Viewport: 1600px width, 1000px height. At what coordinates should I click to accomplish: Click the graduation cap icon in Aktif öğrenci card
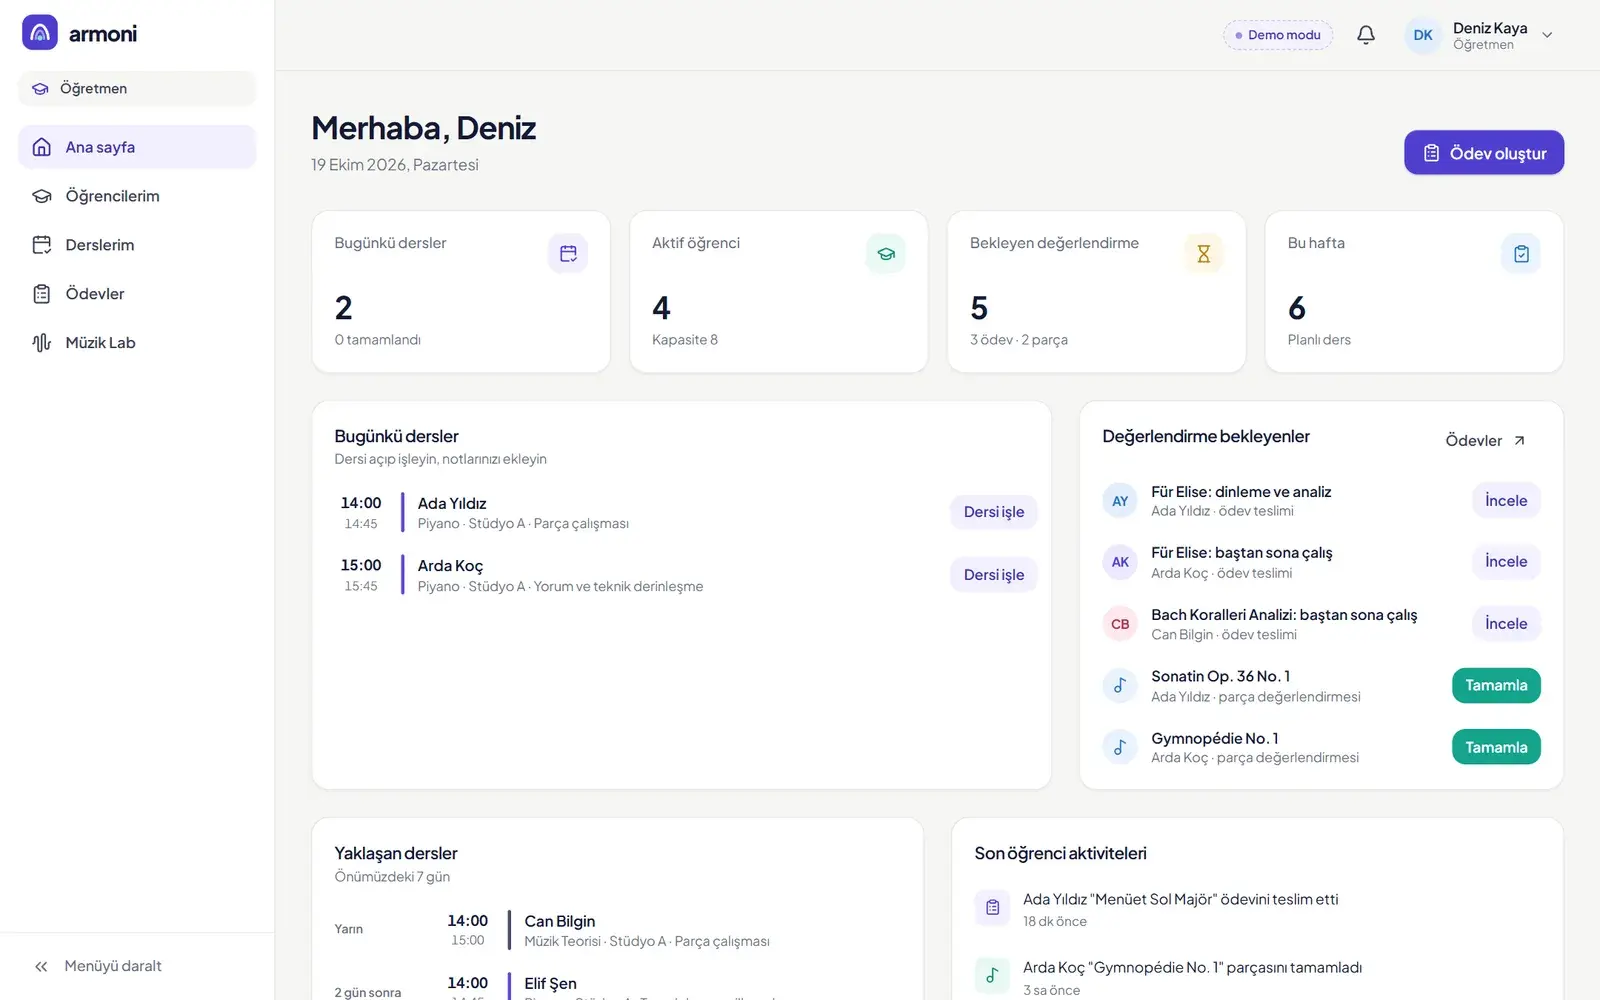(886, 253)
